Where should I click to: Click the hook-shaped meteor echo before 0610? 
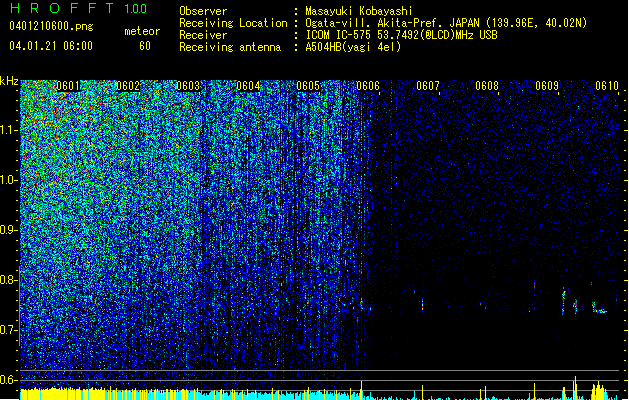[x=599, y=308]
